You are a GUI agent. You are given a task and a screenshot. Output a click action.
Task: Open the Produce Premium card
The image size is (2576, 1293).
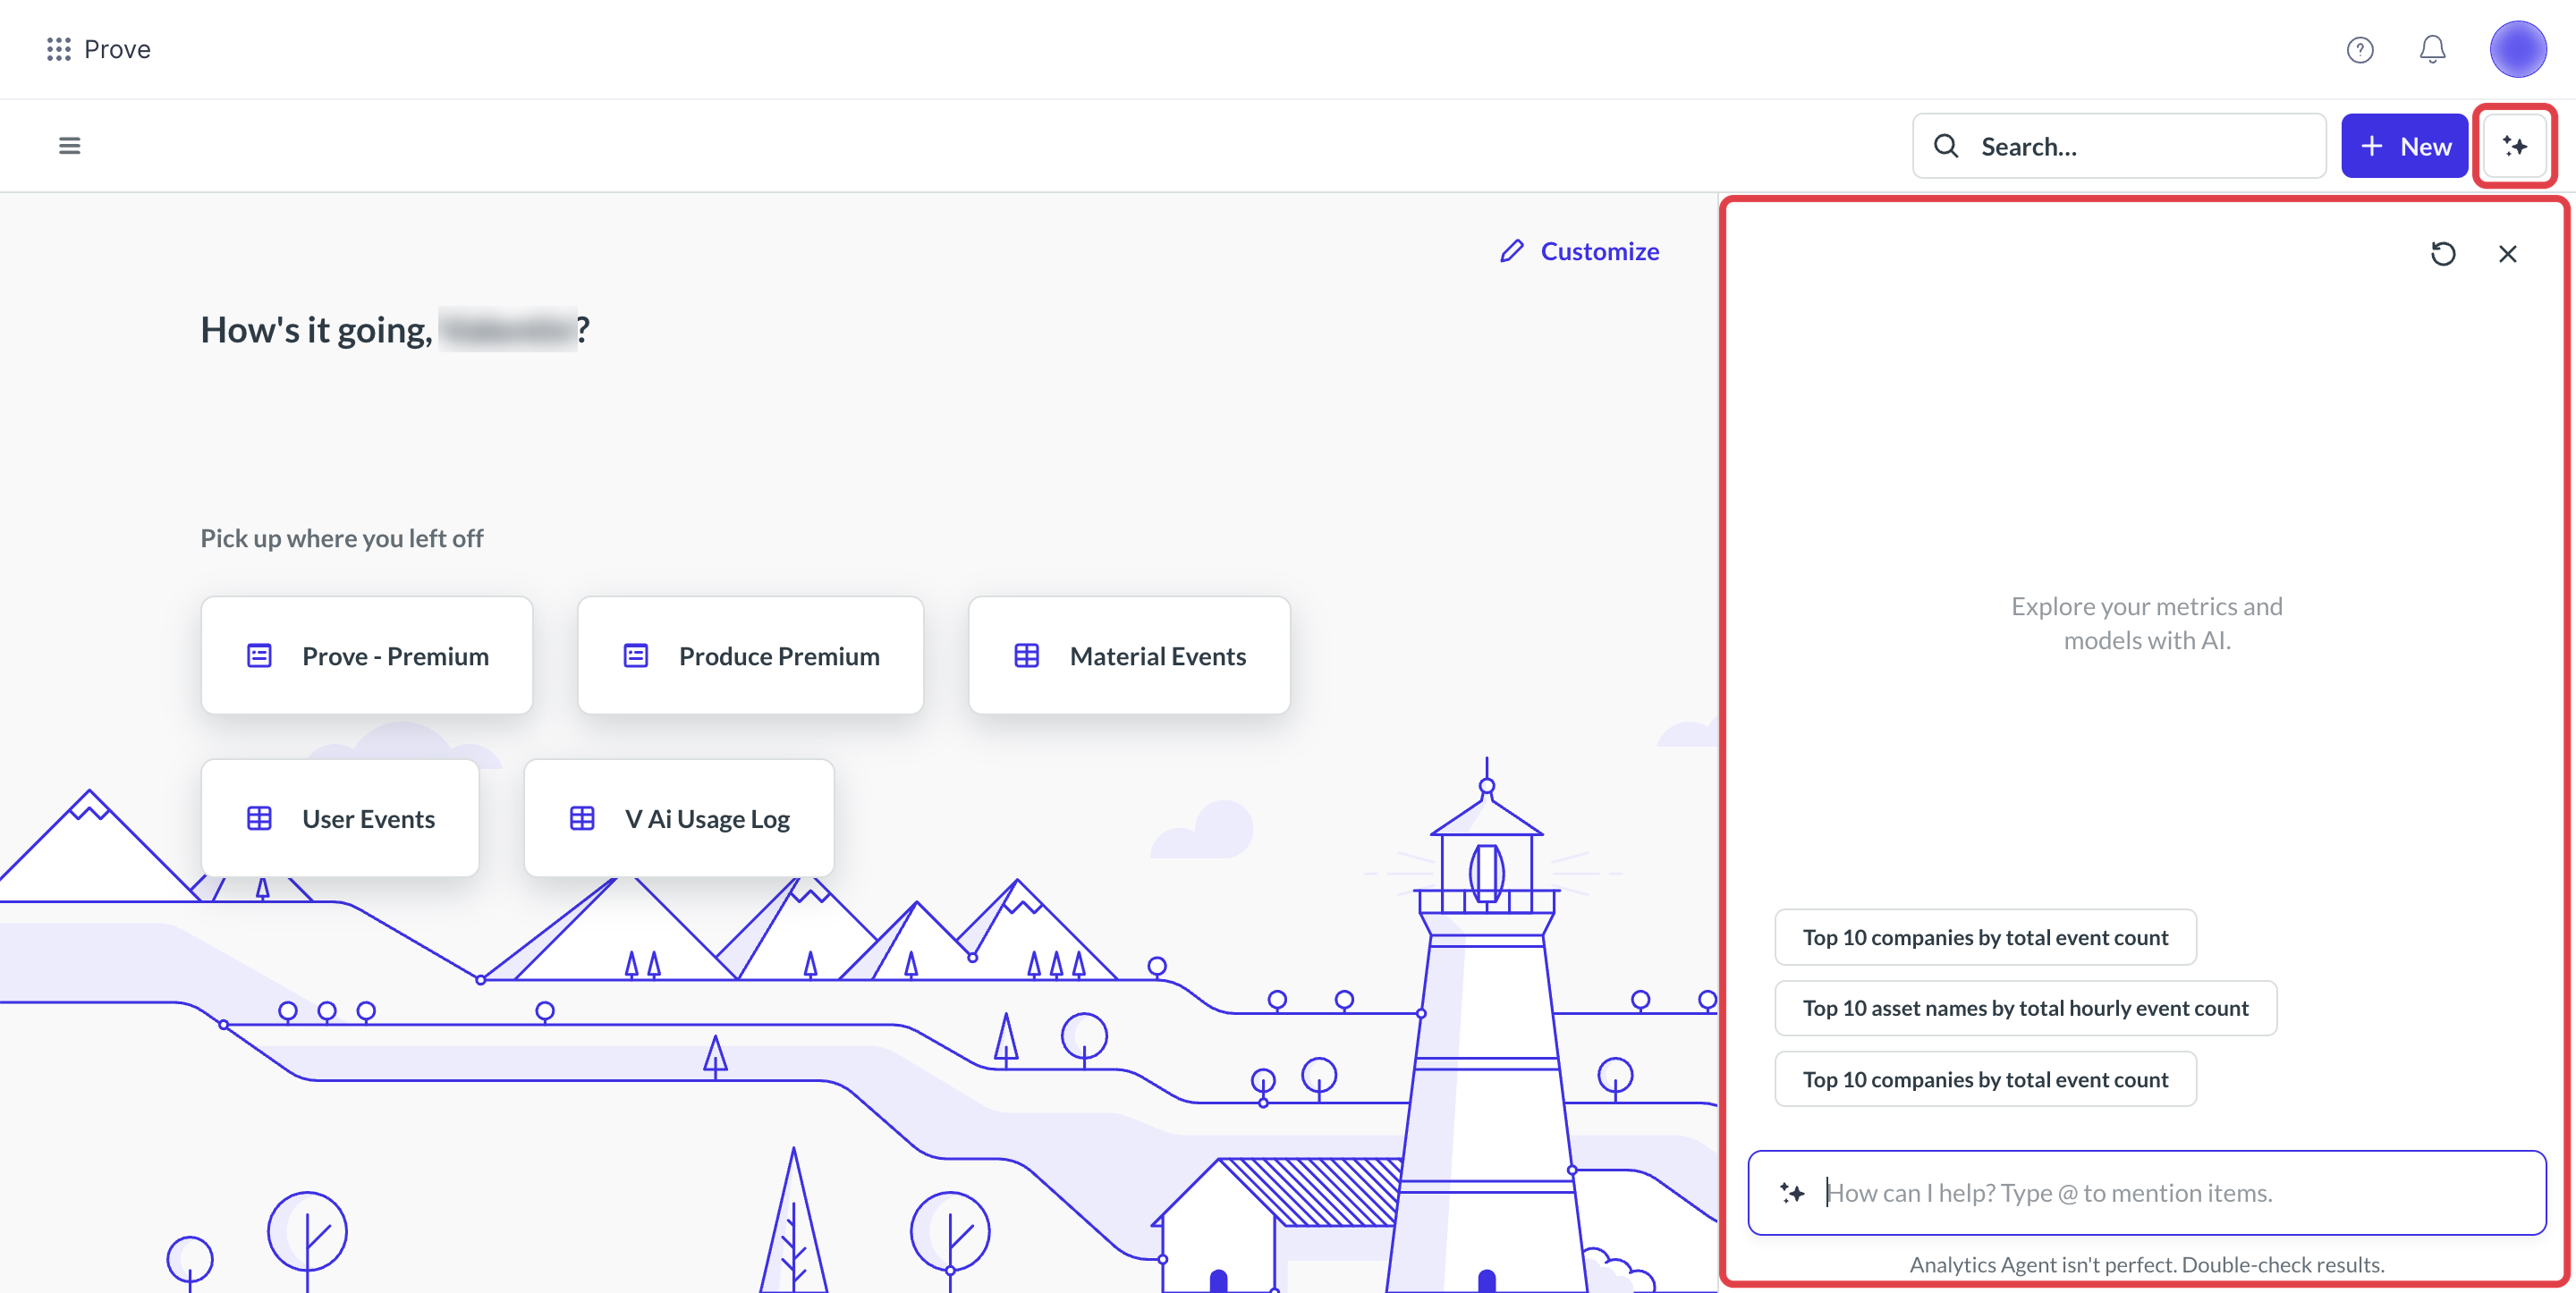750,656
